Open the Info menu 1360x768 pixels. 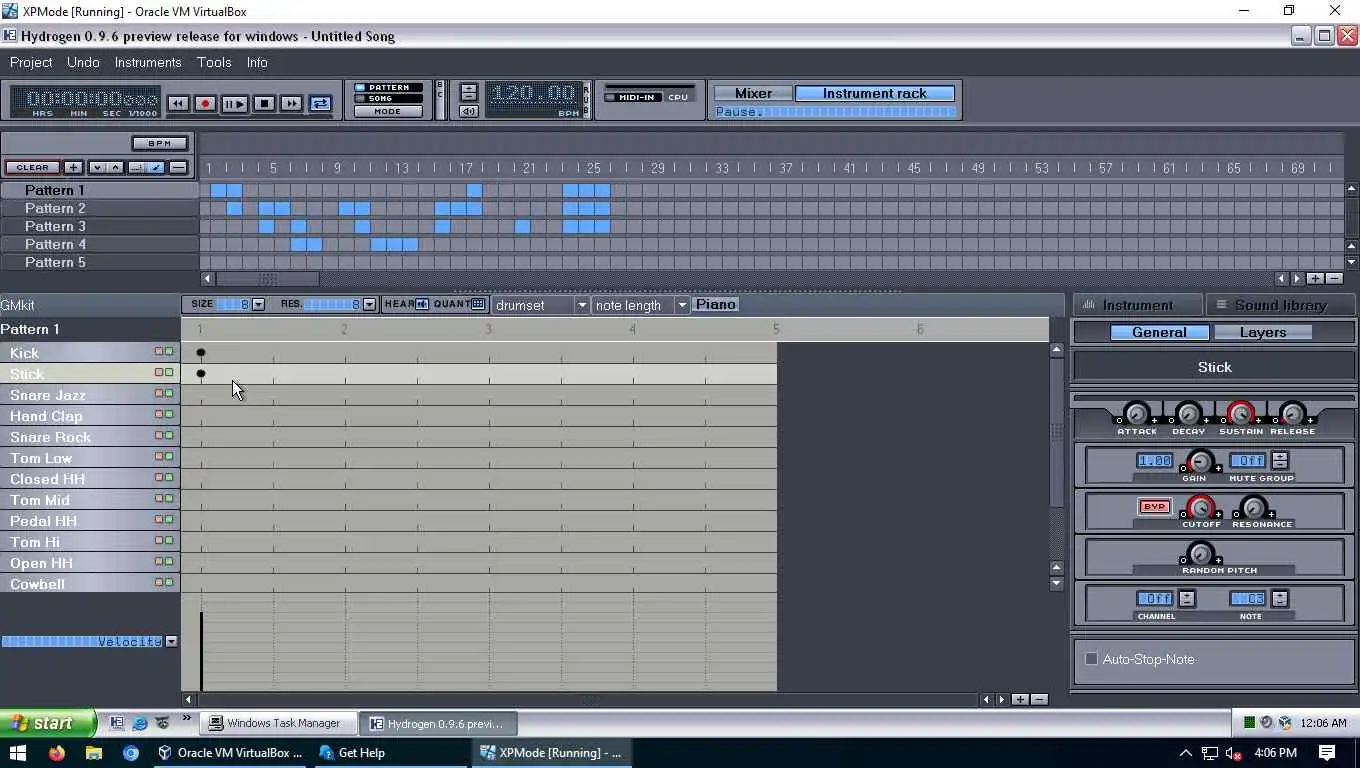257,62
